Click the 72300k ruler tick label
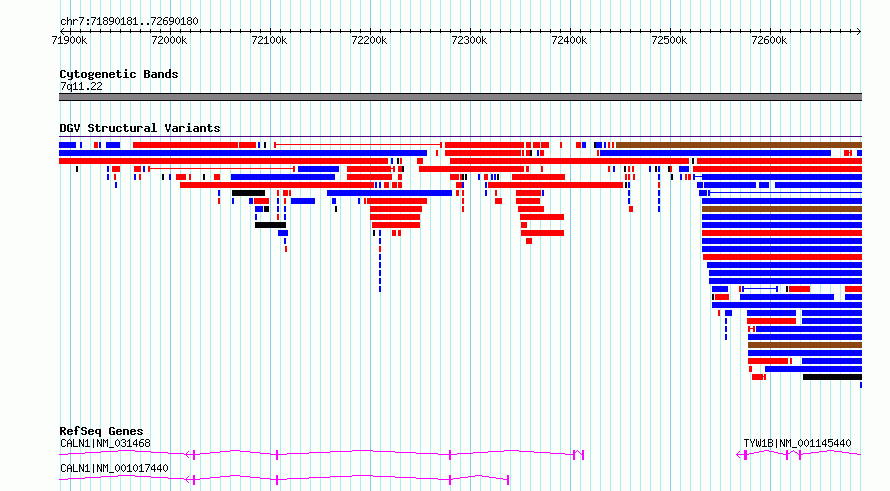The height and width of the screenshot is (491, 890). coord(469,41)
